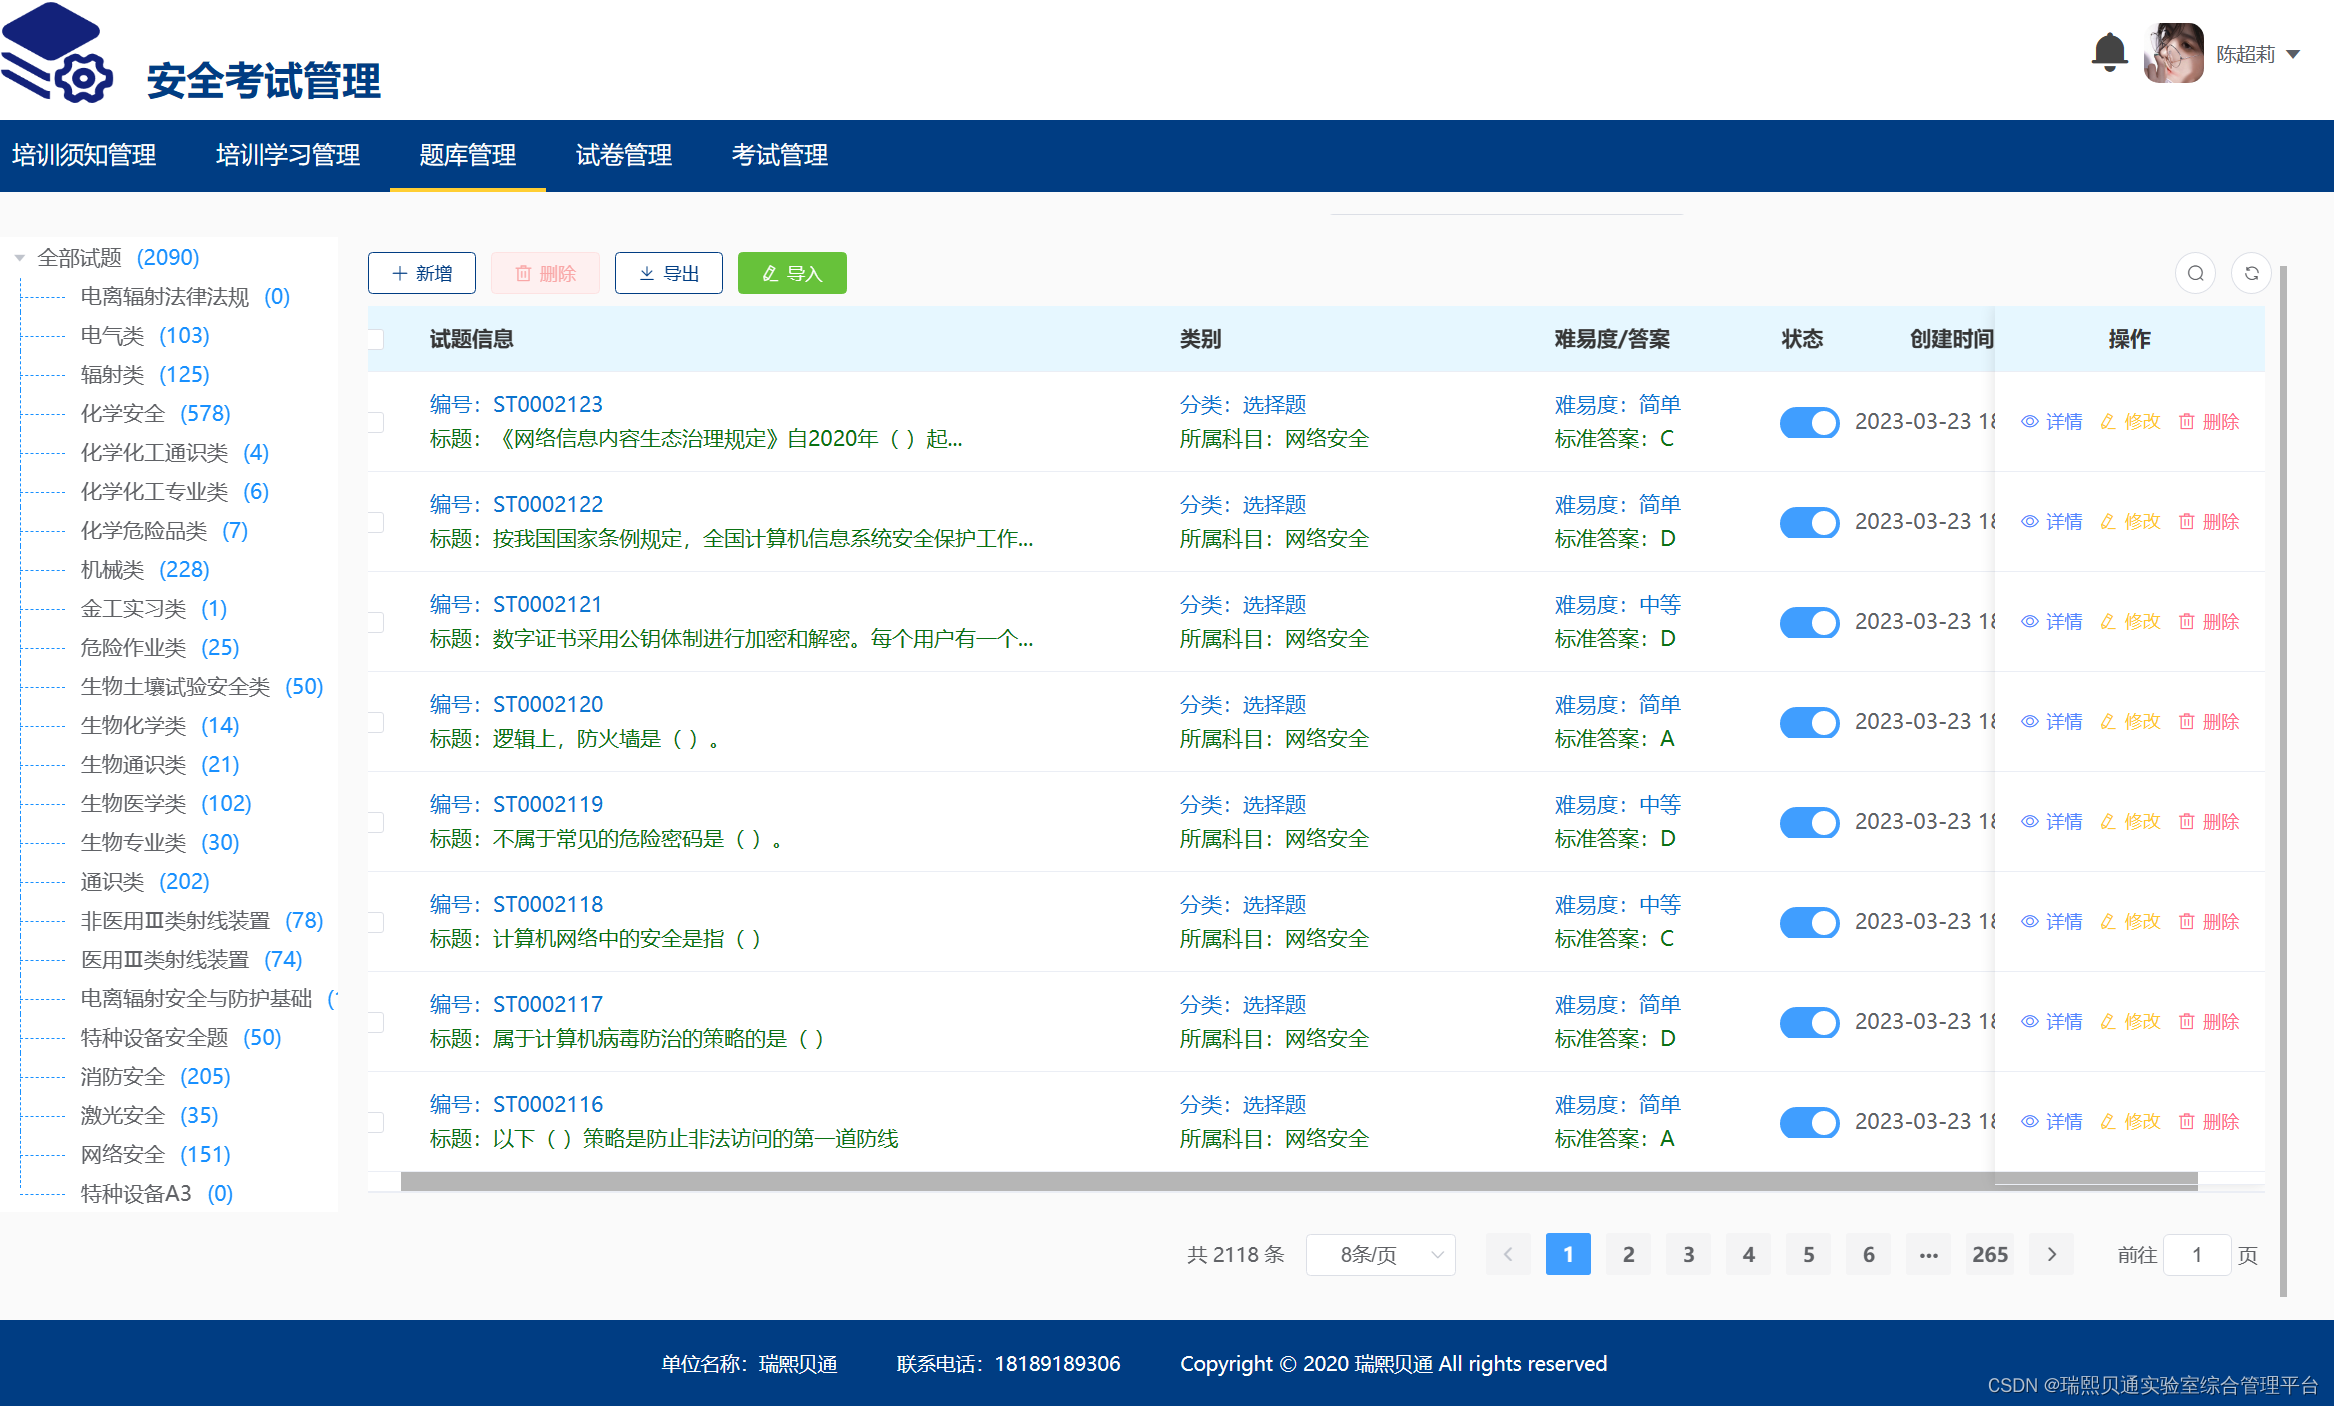The height and width of the screenshot is (1406, 2334).
Task: Open the 8条/页 page size dropdown
Action: click(x=1380, y=1255)
